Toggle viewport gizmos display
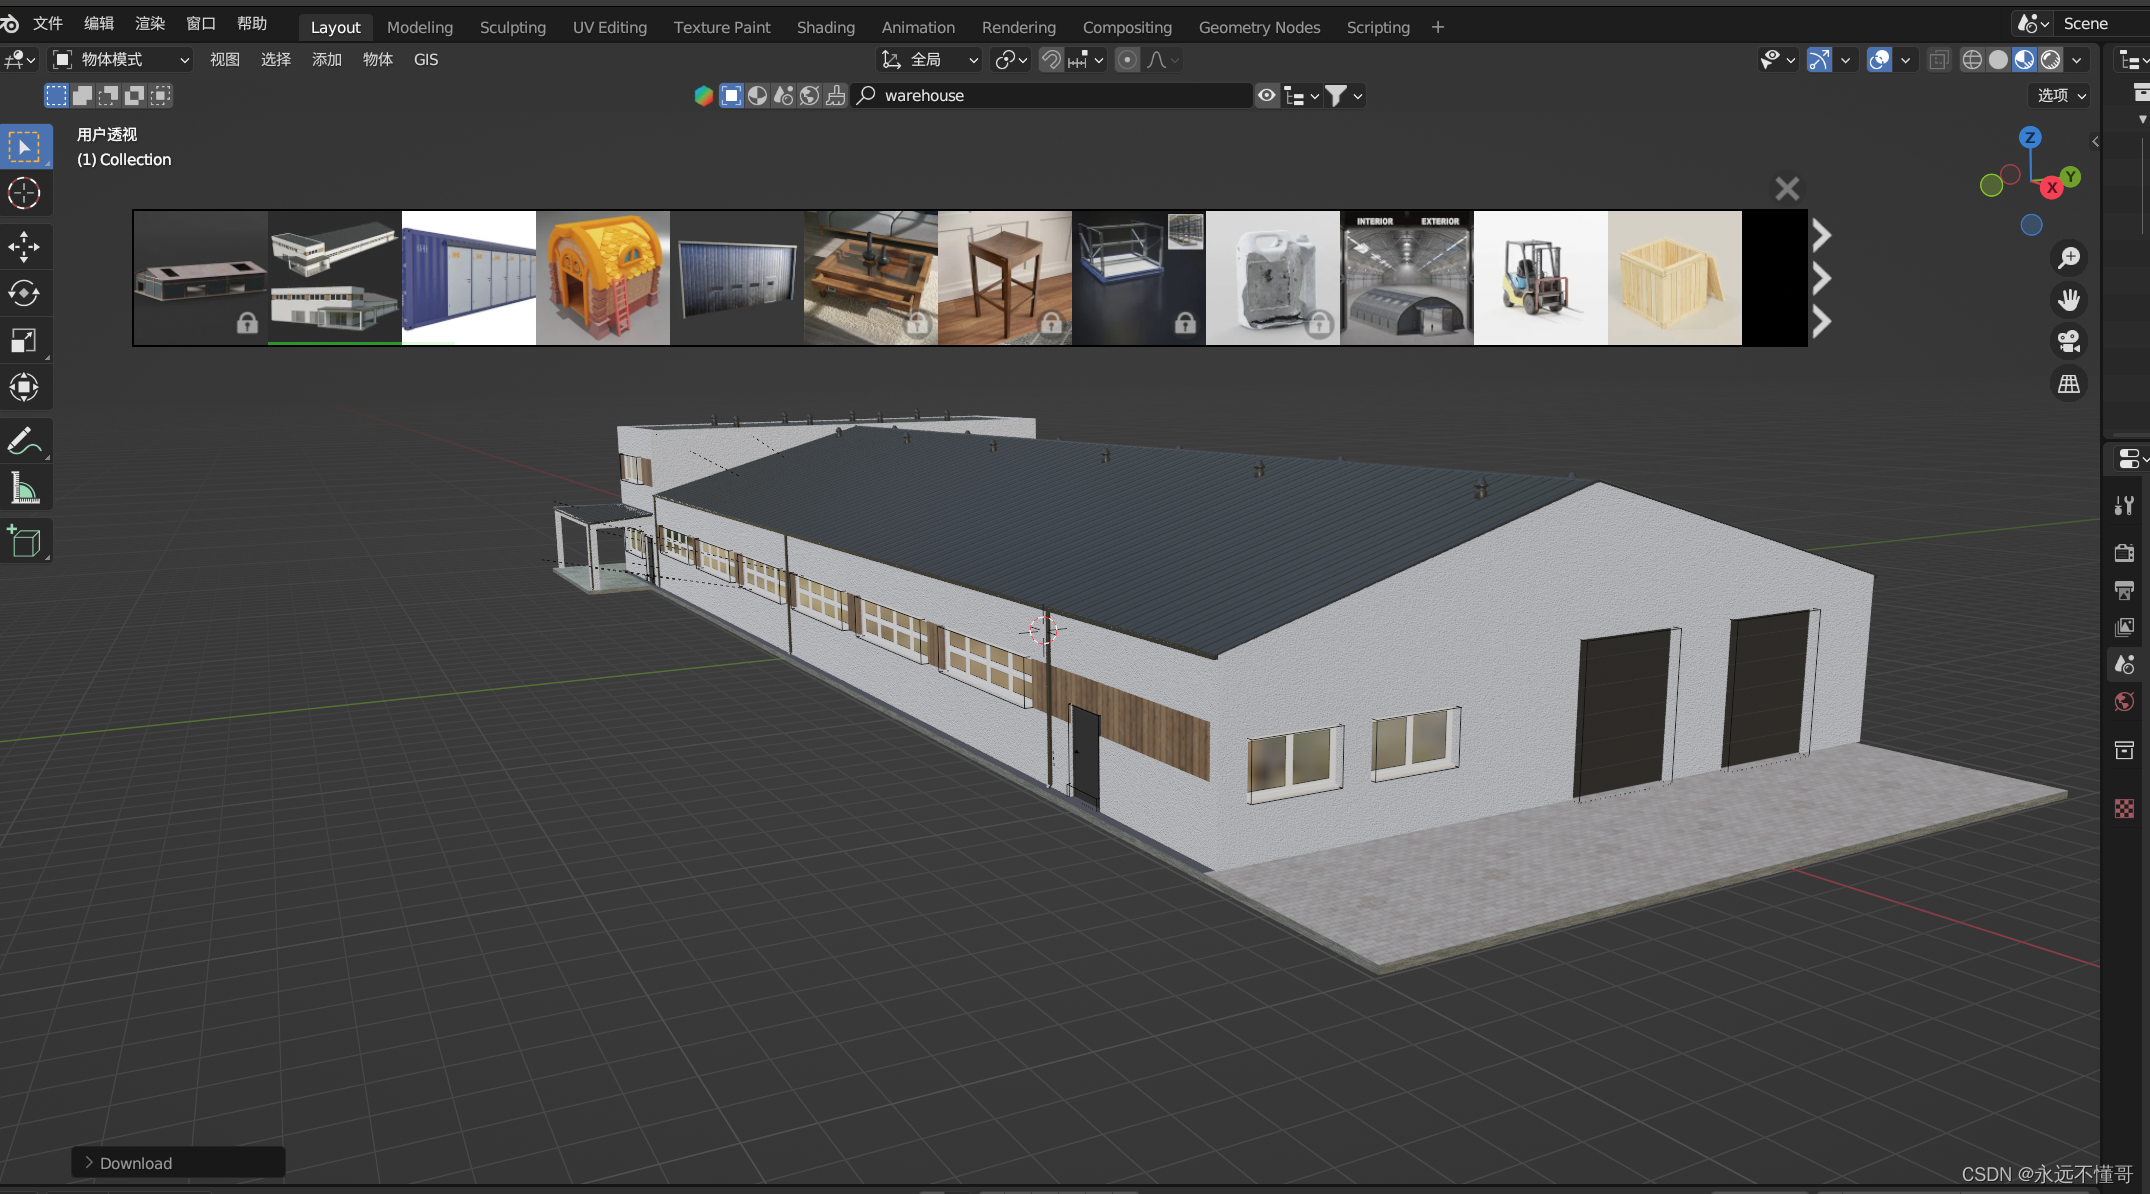 1819,60
